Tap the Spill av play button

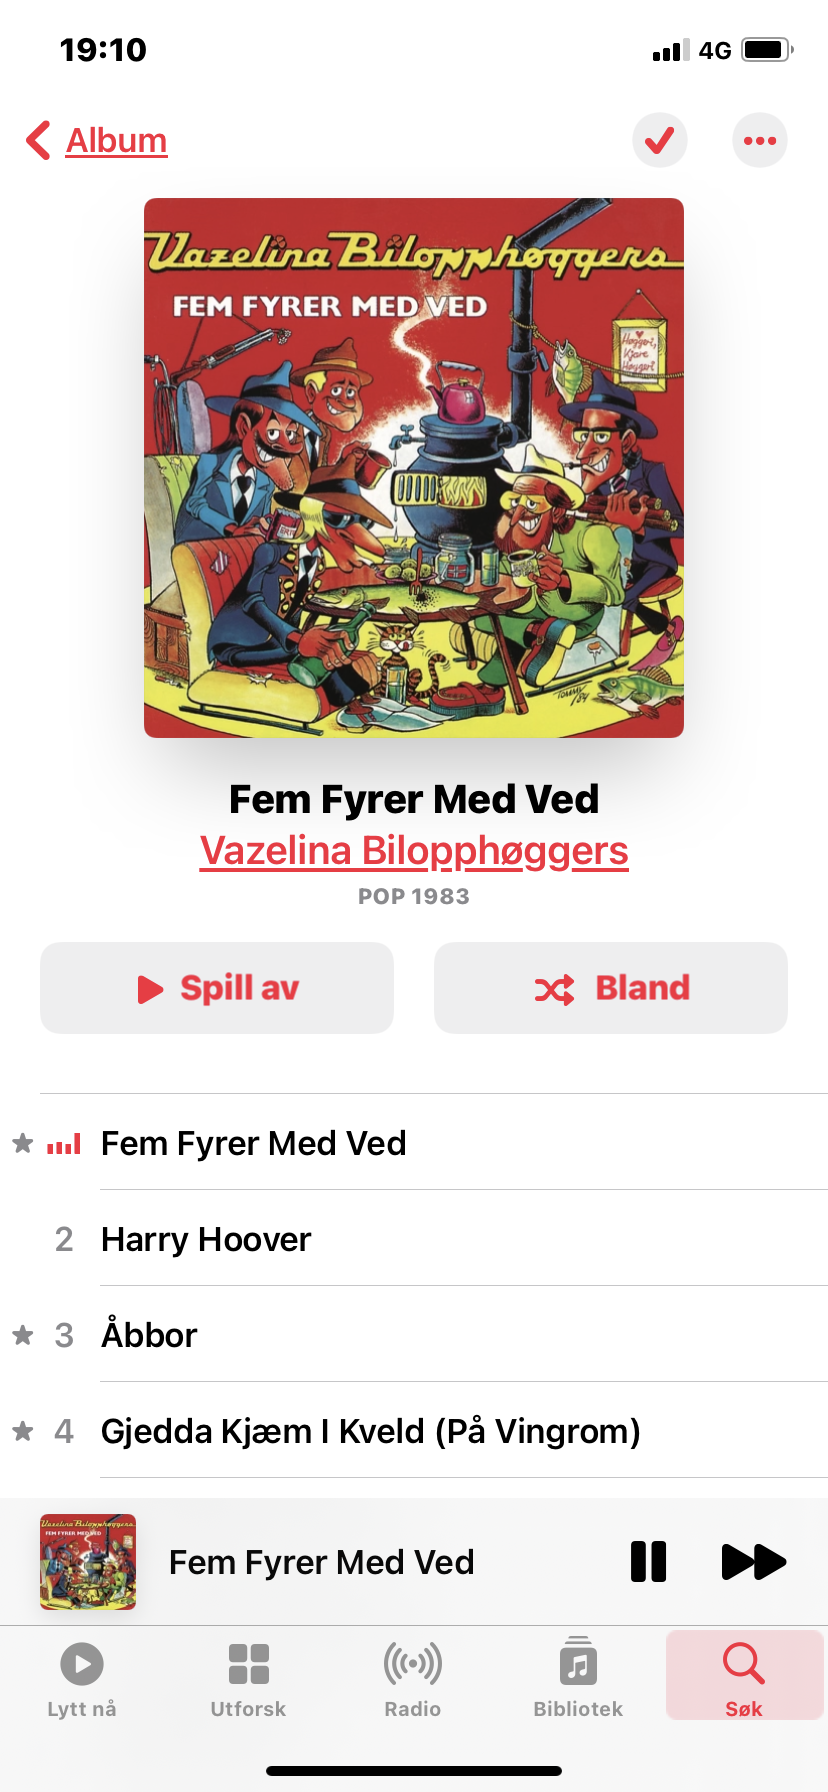(217, 988)
